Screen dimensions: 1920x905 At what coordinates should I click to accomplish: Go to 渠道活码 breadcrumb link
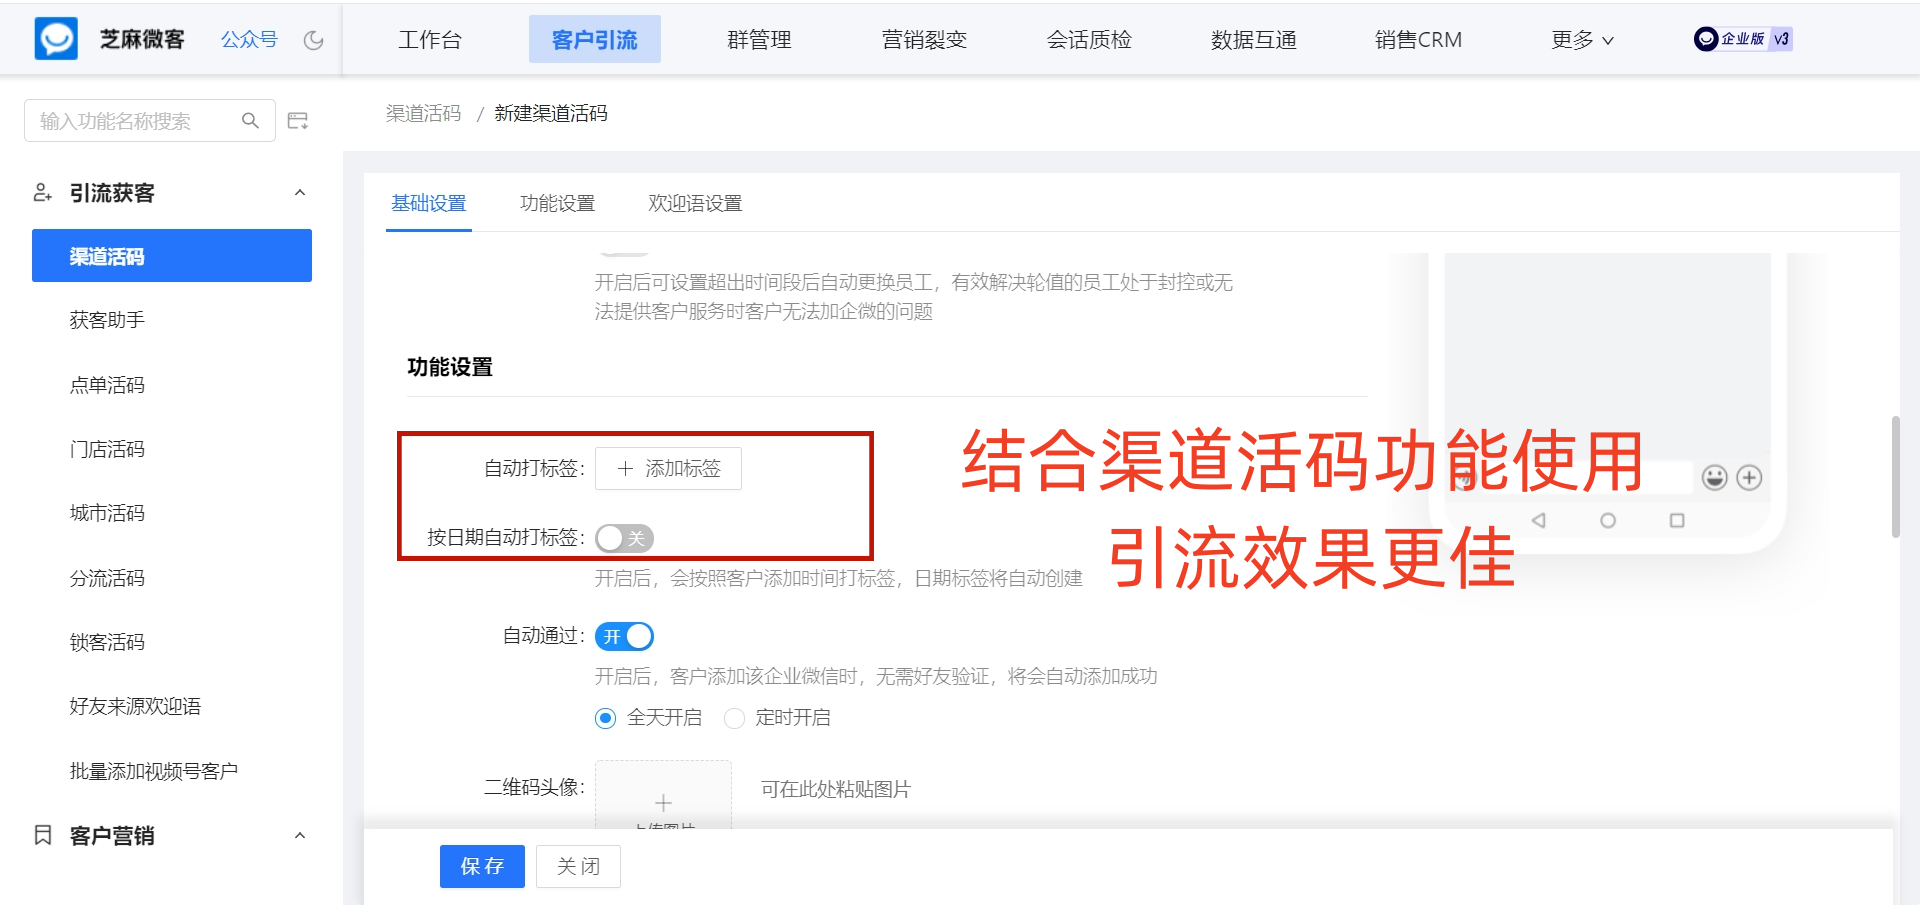(x=424, y=113)
